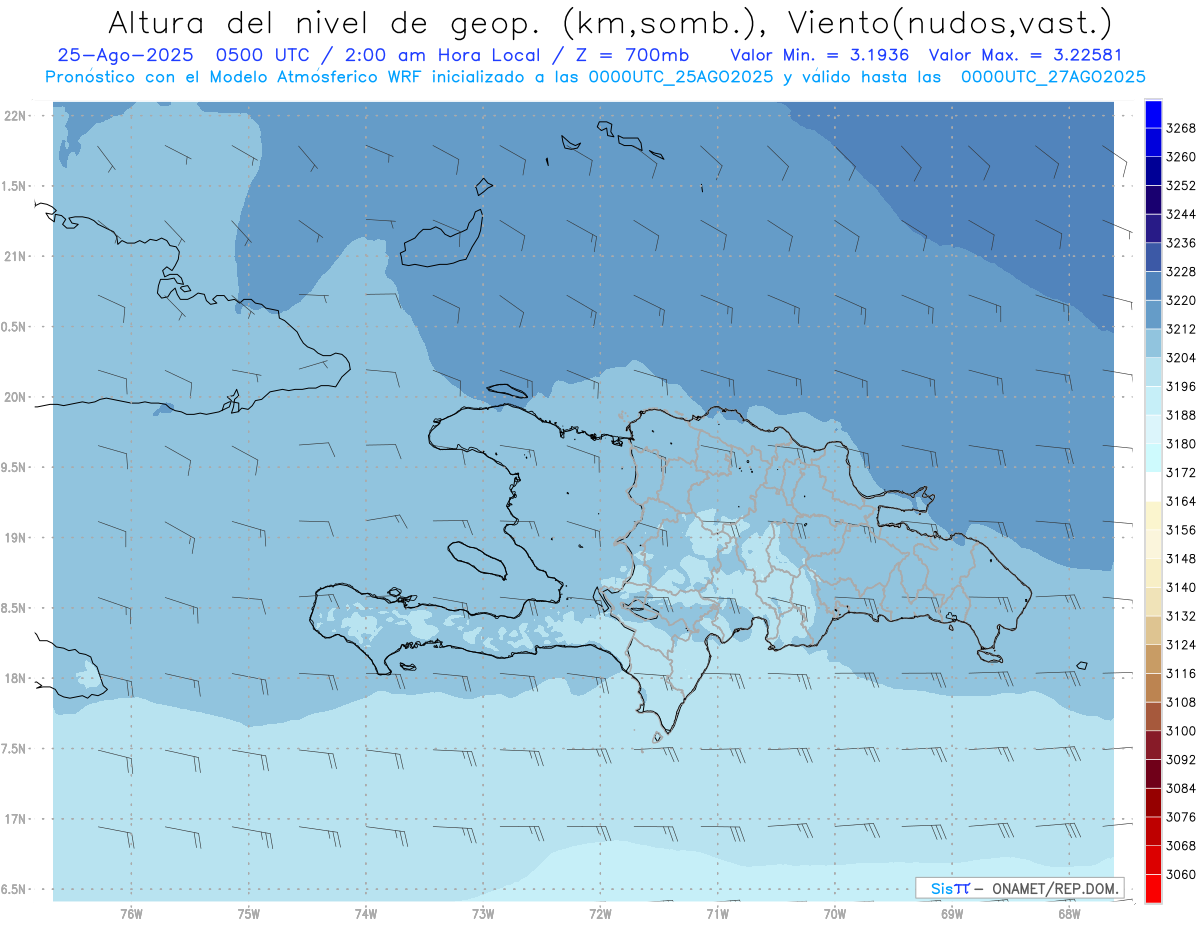Click the bright blue top color bar swatch
The image size is (1200, 927).
click(1153, 114)
